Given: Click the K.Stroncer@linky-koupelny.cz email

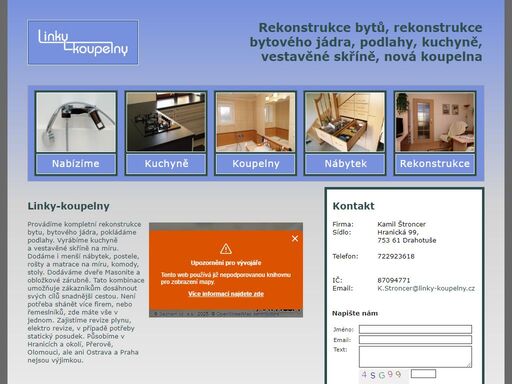Looking at the screenshot, I should coord(426,288).
